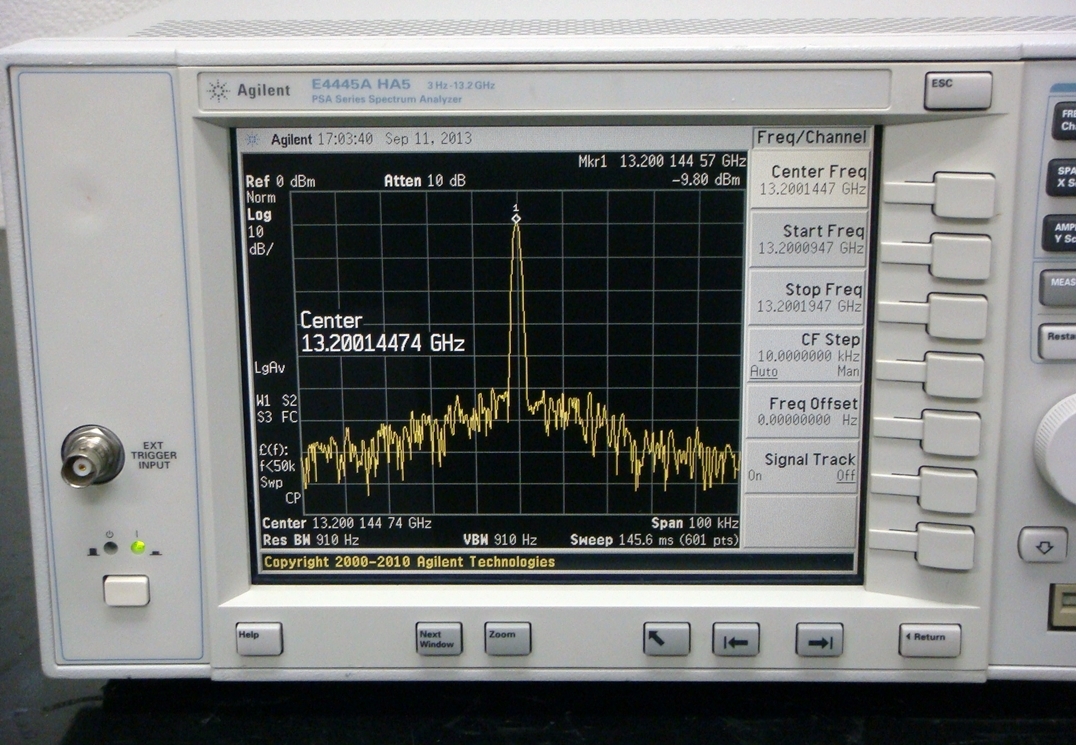
Task: Click the tab-right arrow key
Action: coord(819,640)
